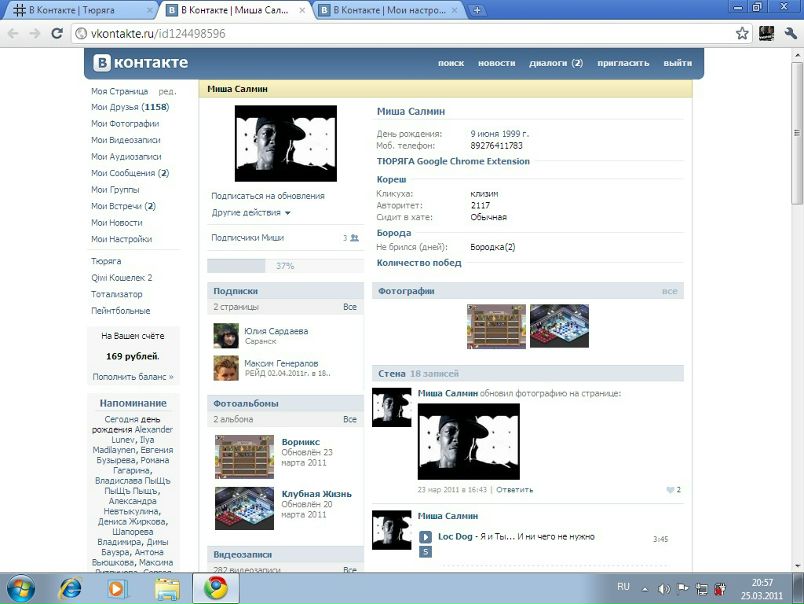804x604 pixels.
Task: Click the 37% profile progress bar
Action: point(285,266)
